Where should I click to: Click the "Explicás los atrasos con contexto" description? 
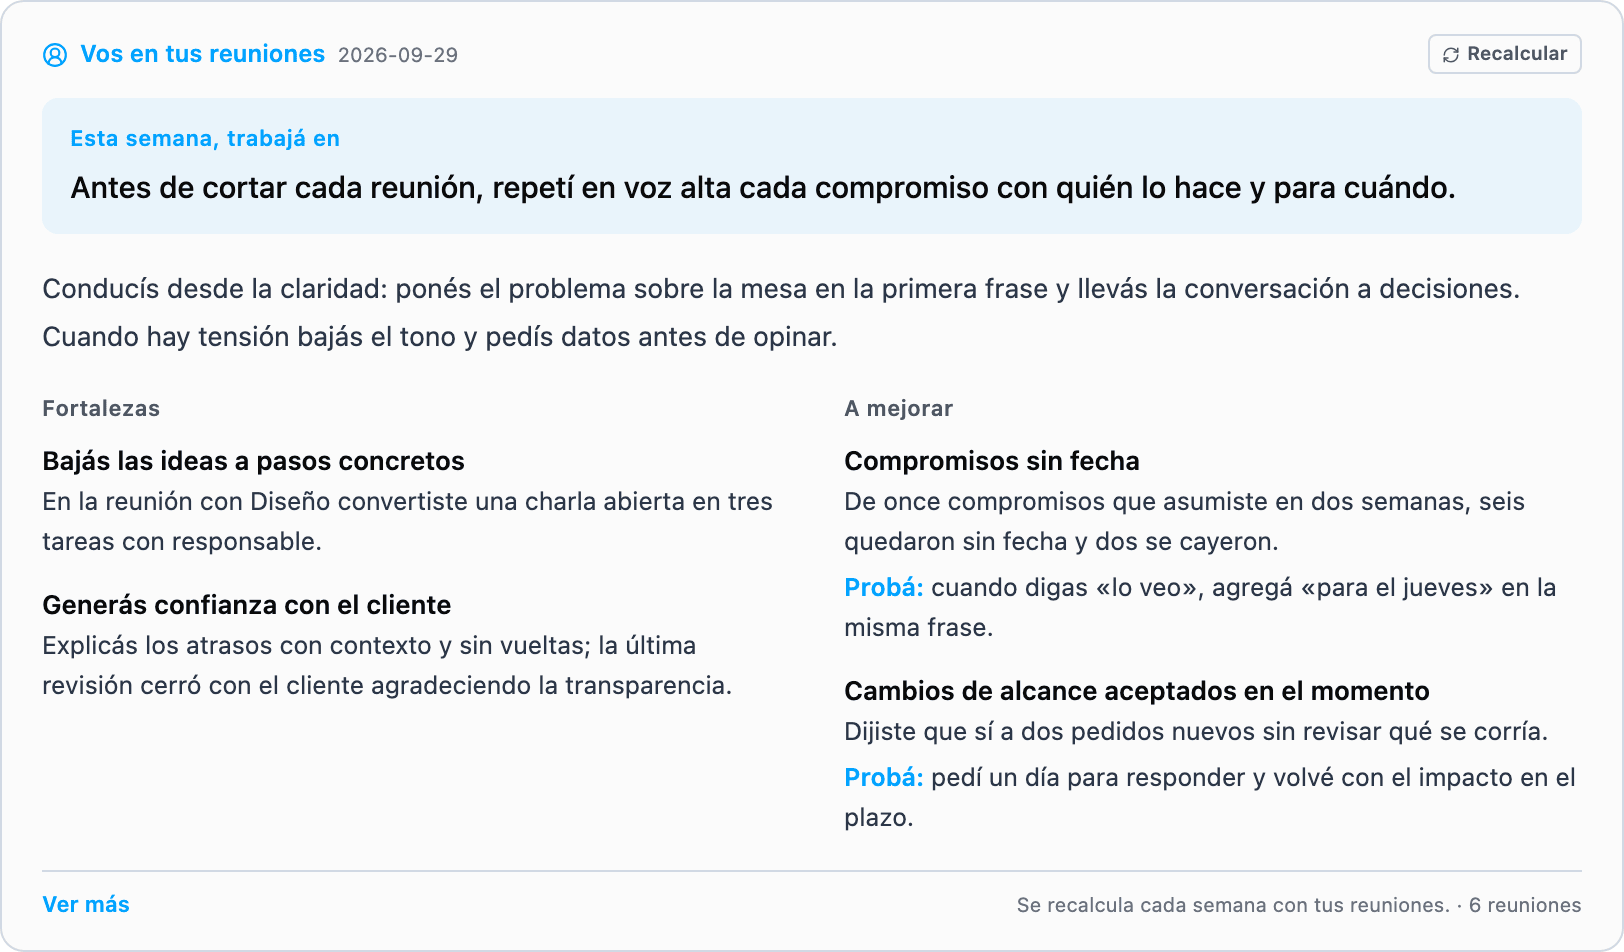[x=387, y=666]
